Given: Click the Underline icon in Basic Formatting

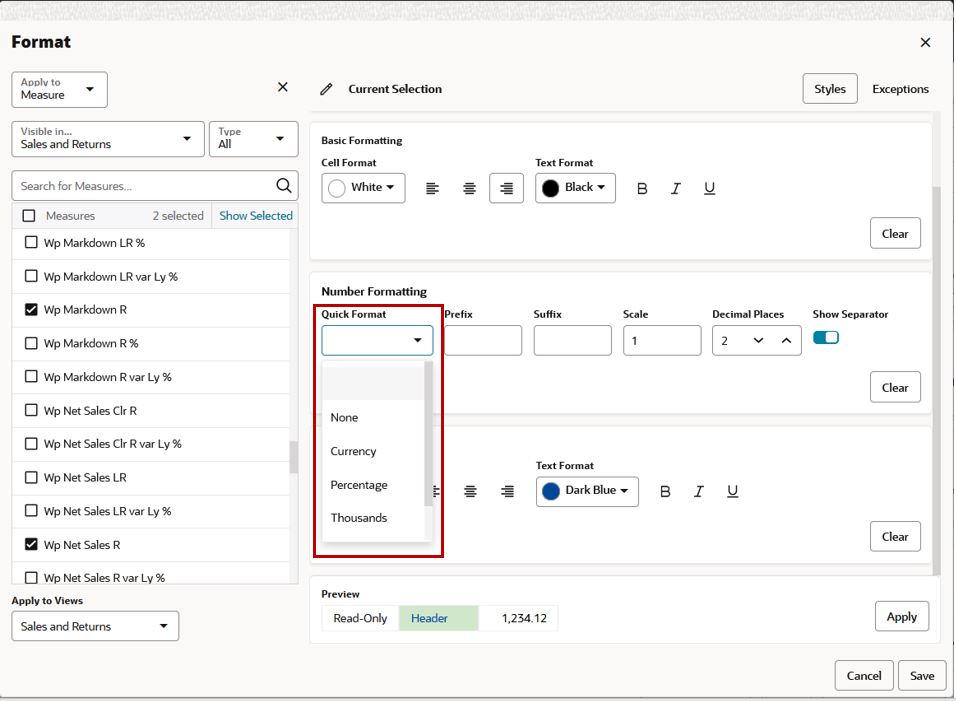Looking at the screenshot, I should click(x=709, y=188).
